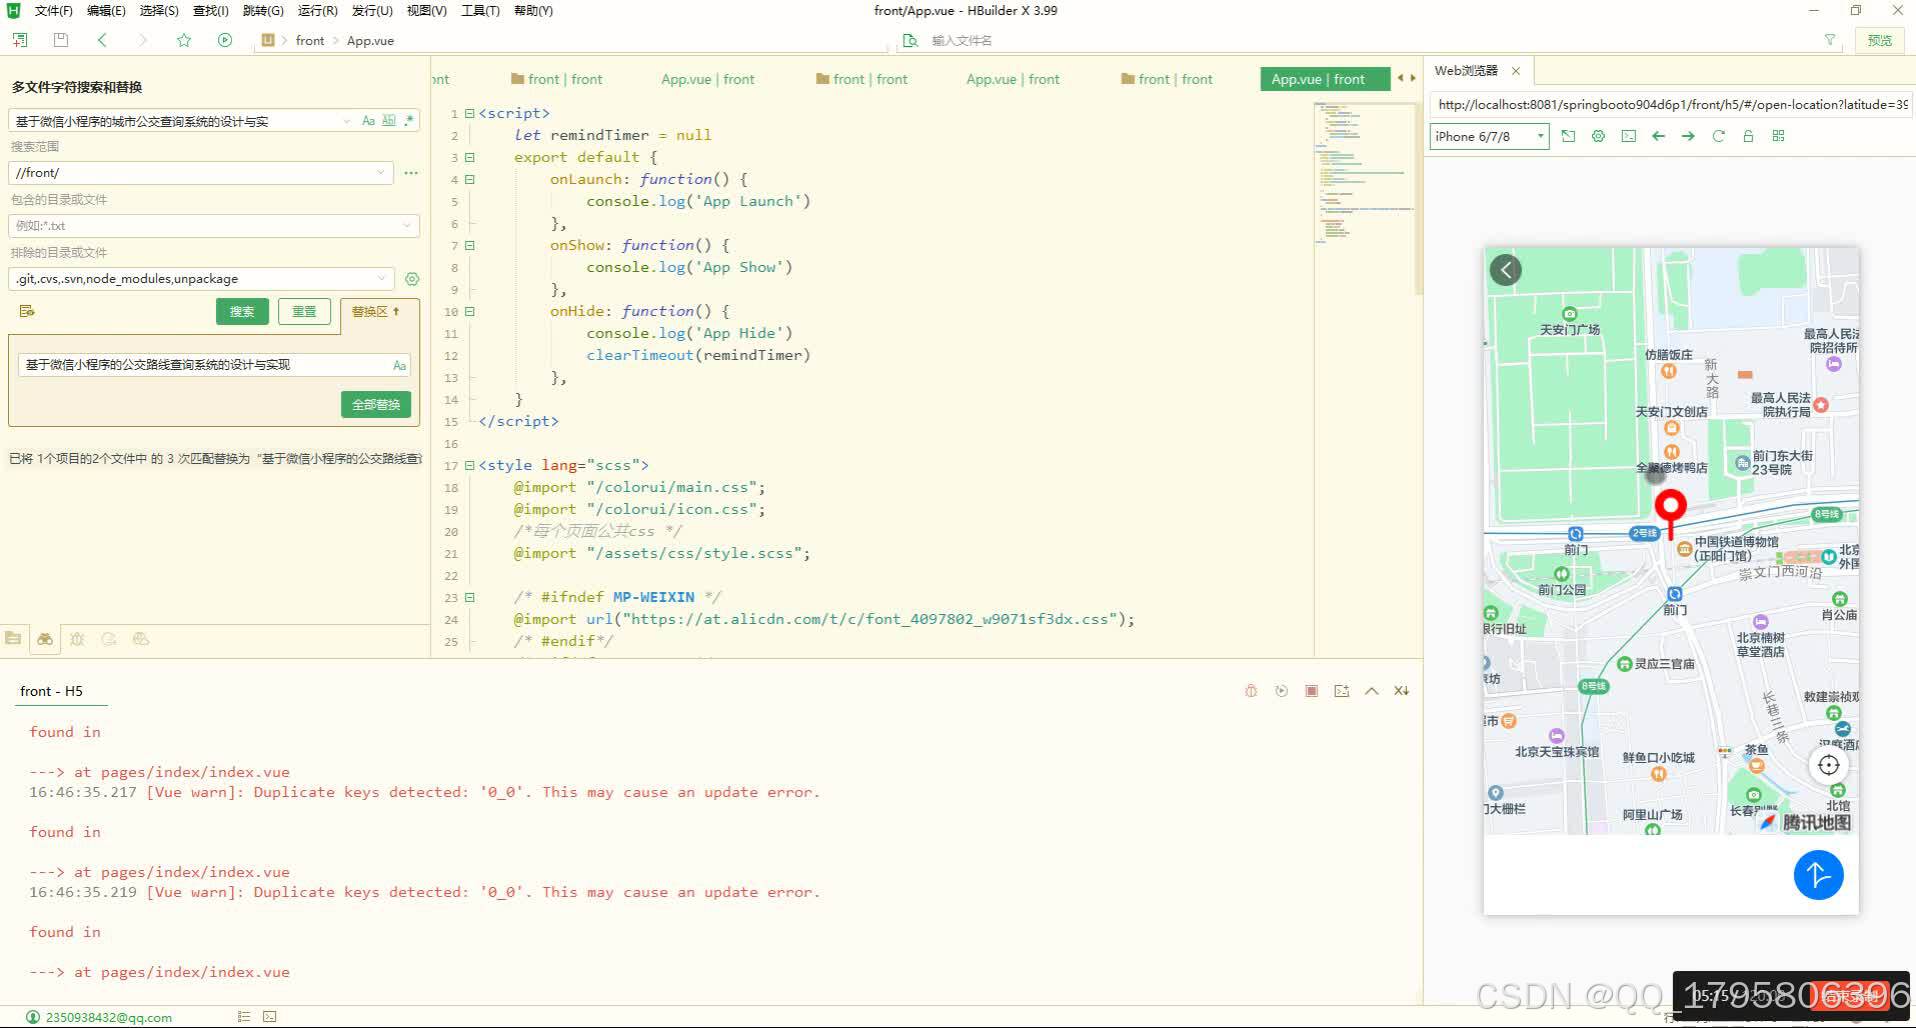
Task: Collapse the style block on line 17
Action: (469, 466)
